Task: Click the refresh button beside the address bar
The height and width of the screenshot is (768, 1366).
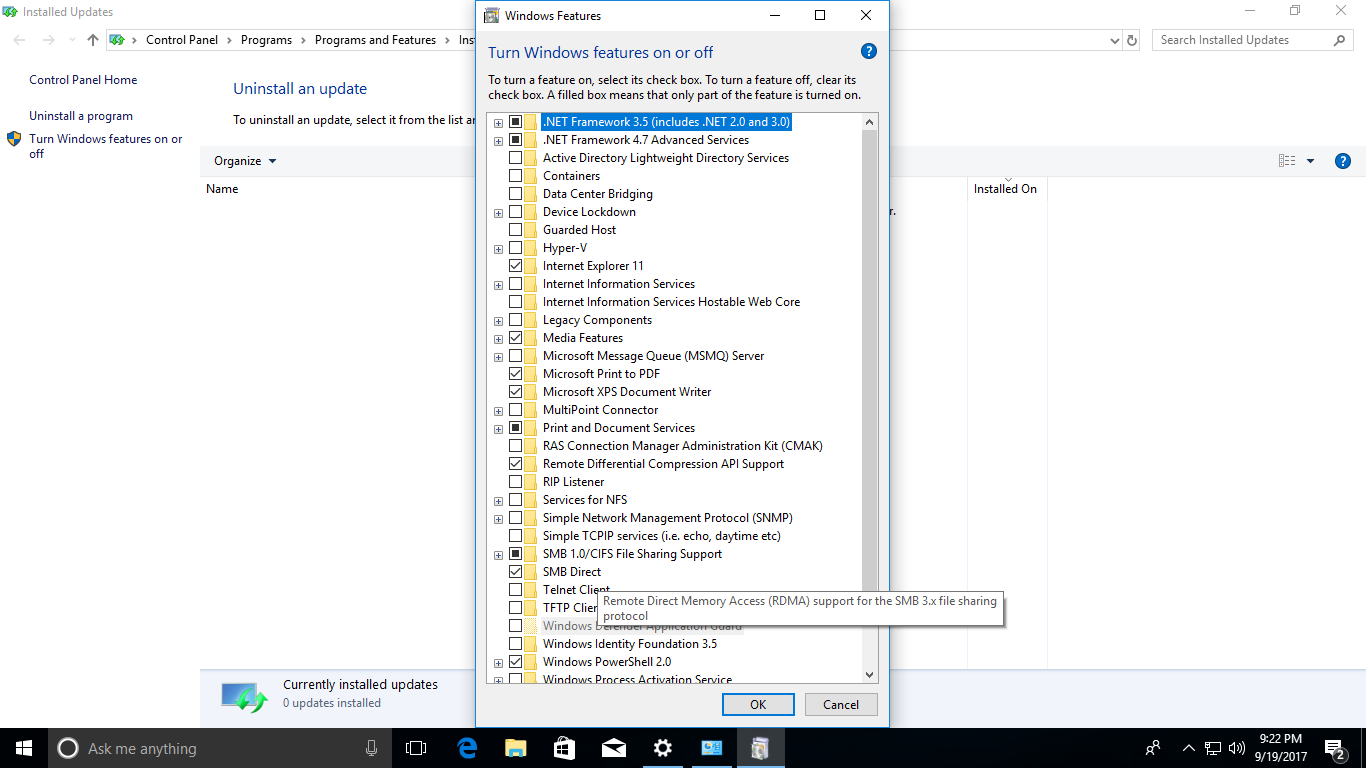Action: 1132,40
